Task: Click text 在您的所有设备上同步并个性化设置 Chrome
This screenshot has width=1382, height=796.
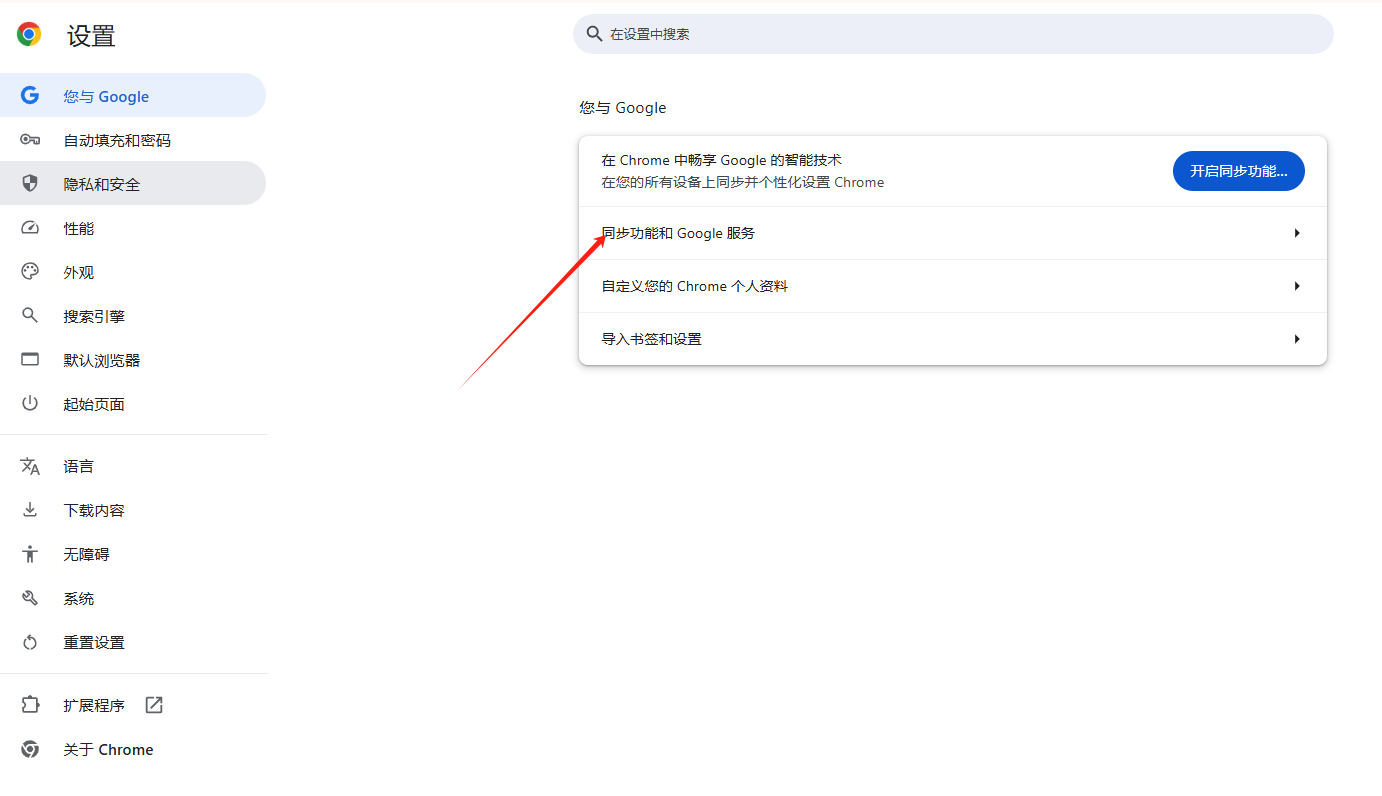Action: click(743, 182)
